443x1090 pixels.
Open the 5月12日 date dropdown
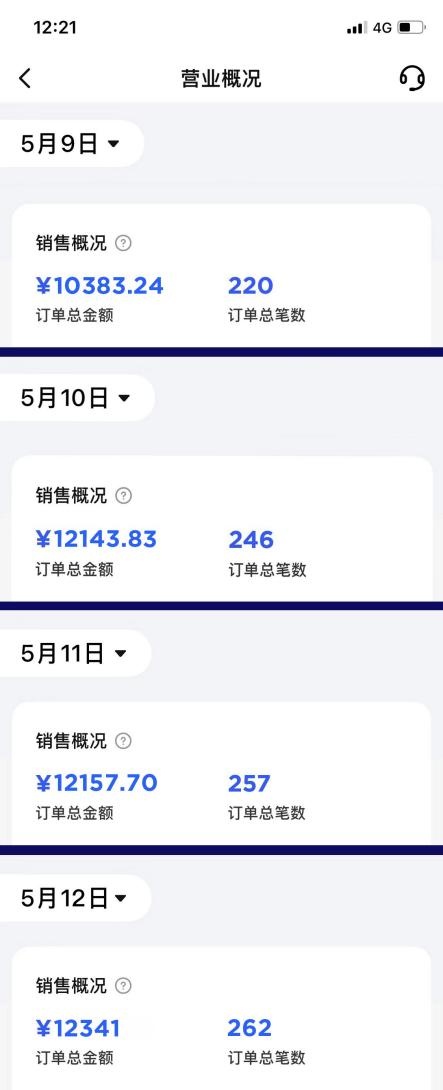(74, 898)
